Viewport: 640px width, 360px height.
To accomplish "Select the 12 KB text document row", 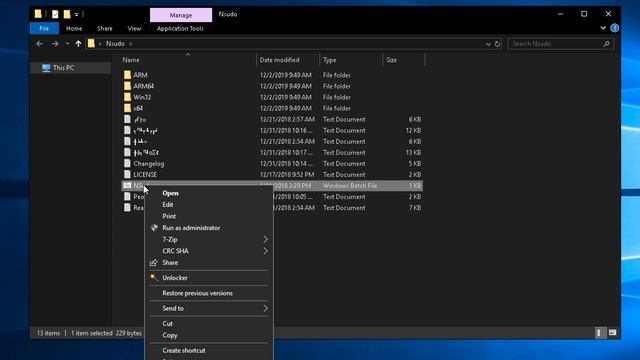I will 272,130.
